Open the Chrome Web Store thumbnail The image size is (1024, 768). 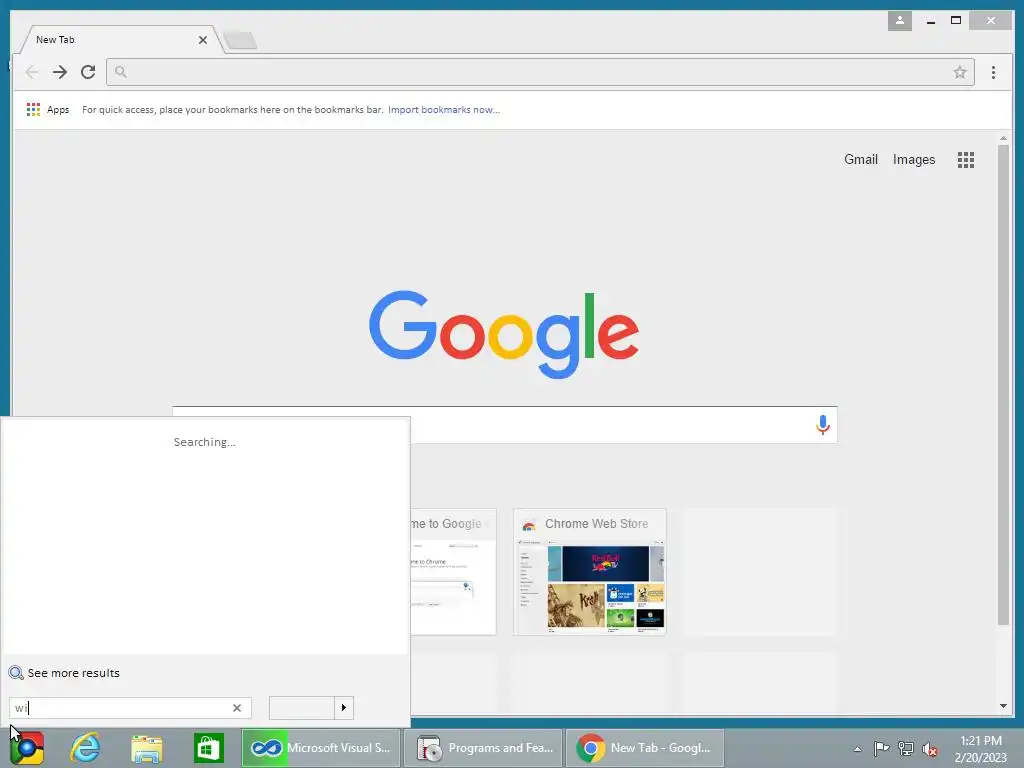590,571
